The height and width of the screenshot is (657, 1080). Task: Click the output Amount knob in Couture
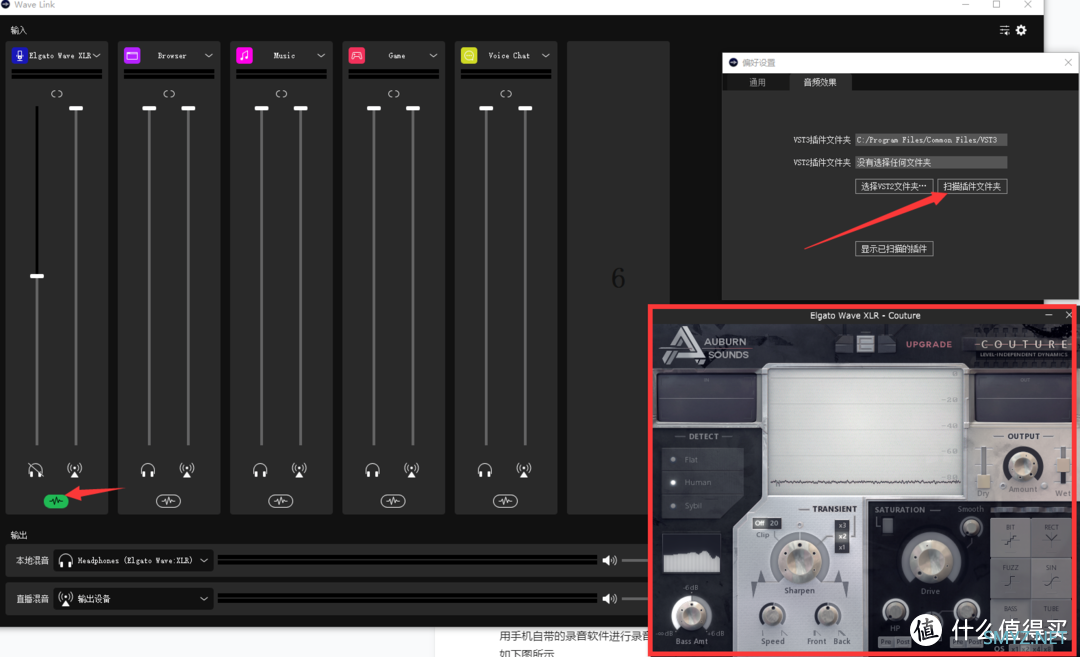1023,466
